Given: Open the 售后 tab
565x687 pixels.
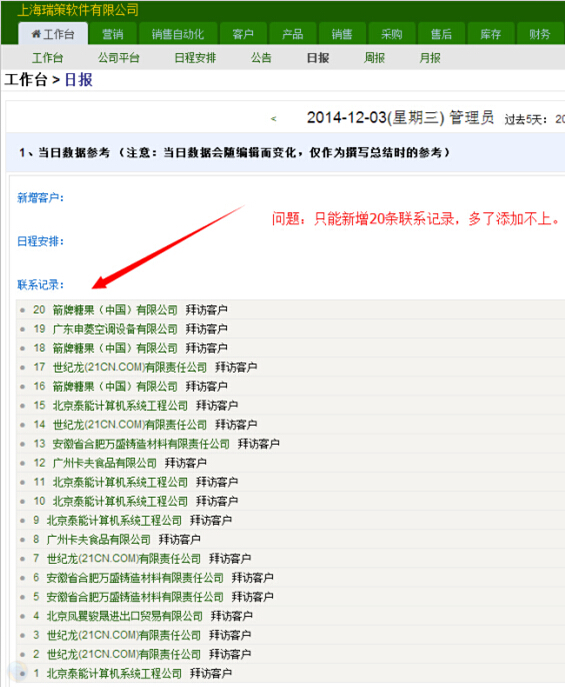Looking at the screenshot, I should point(441,34).
